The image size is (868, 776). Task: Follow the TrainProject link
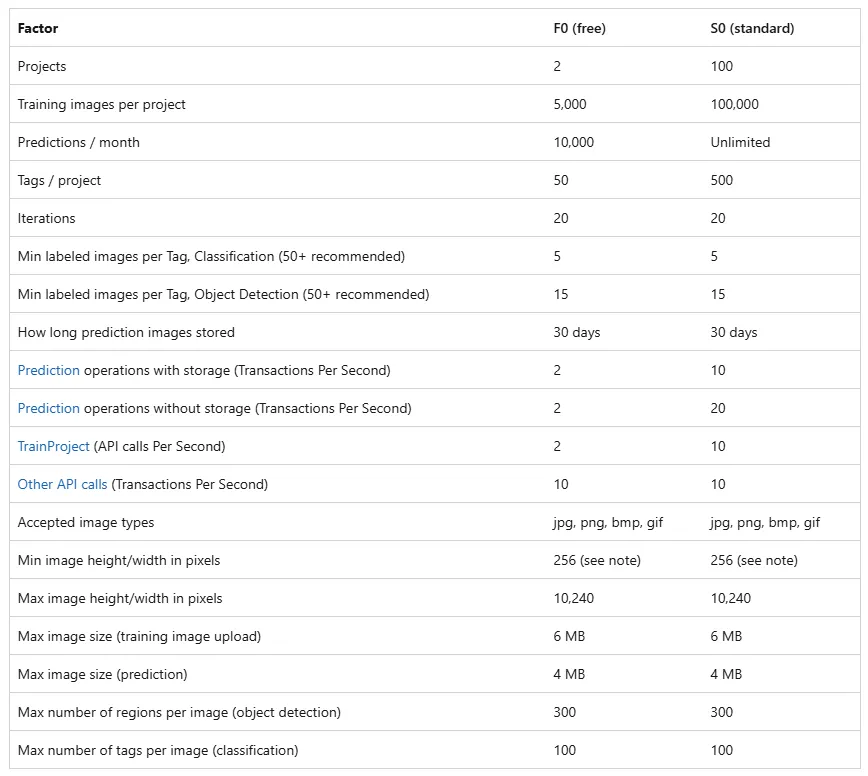pos(53,446)
